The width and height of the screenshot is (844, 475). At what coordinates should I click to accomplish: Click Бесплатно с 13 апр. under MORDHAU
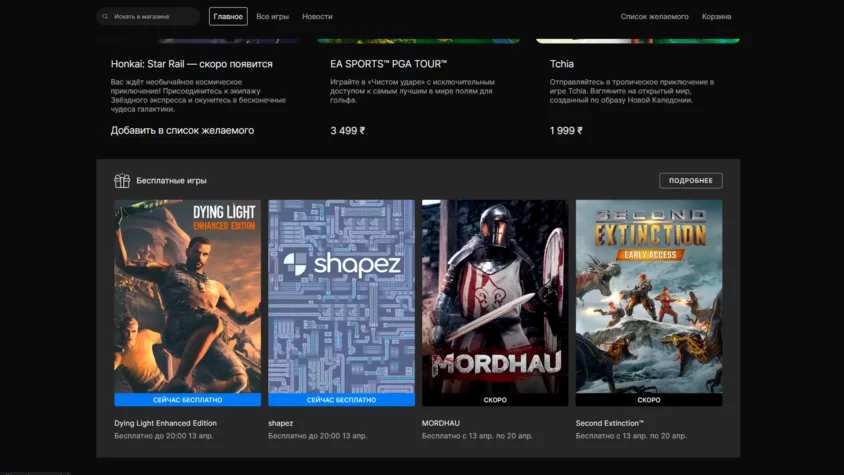(477, 436)
